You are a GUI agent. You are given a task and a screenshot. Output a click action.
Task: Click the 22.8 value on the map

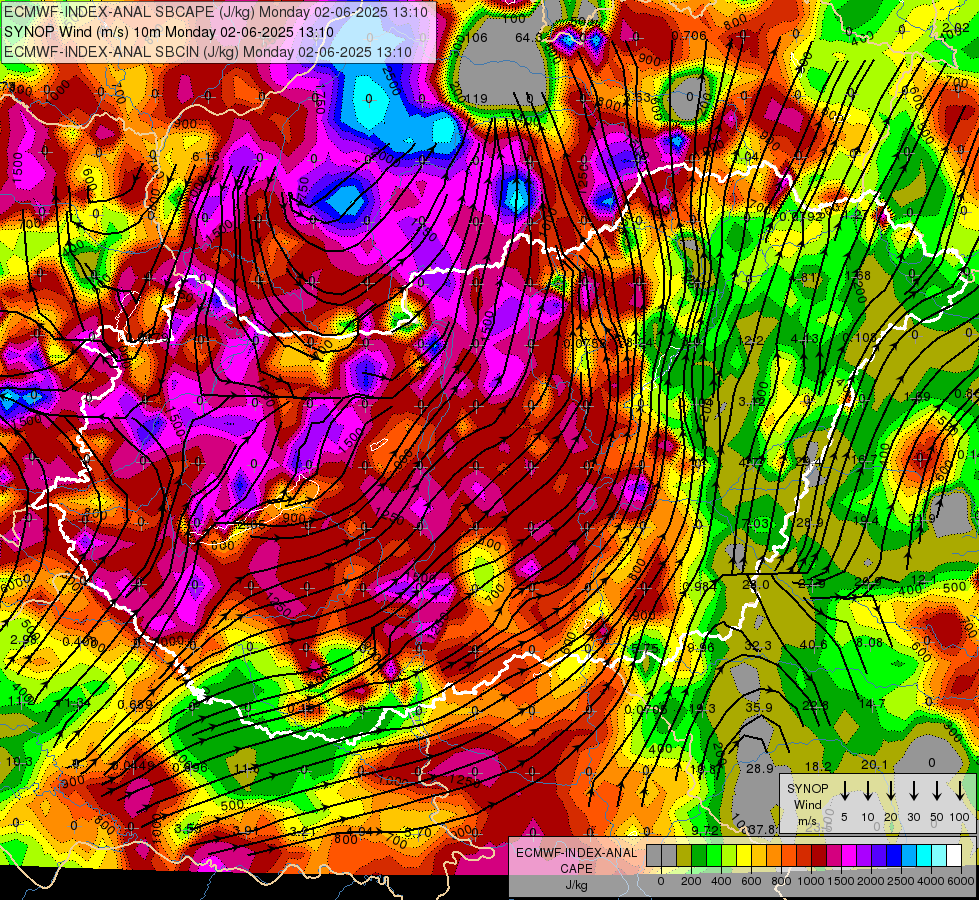pyautogui.click(x=815, y=706)
